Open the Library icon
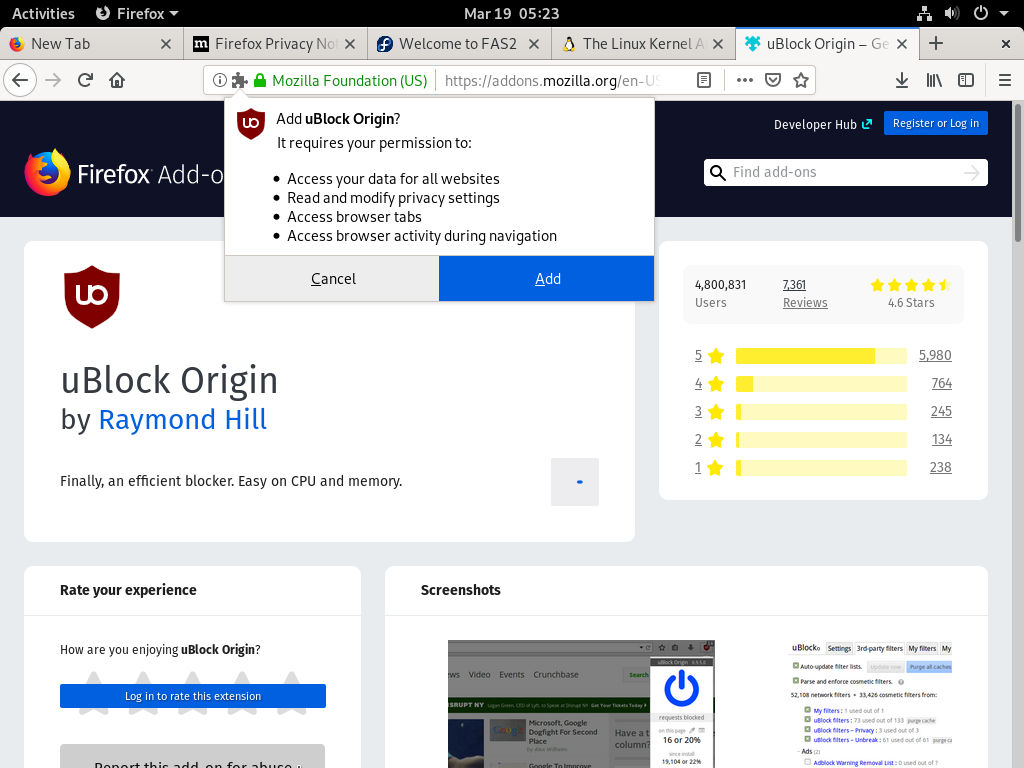1024x768 pixels. [x=934, y=80]
